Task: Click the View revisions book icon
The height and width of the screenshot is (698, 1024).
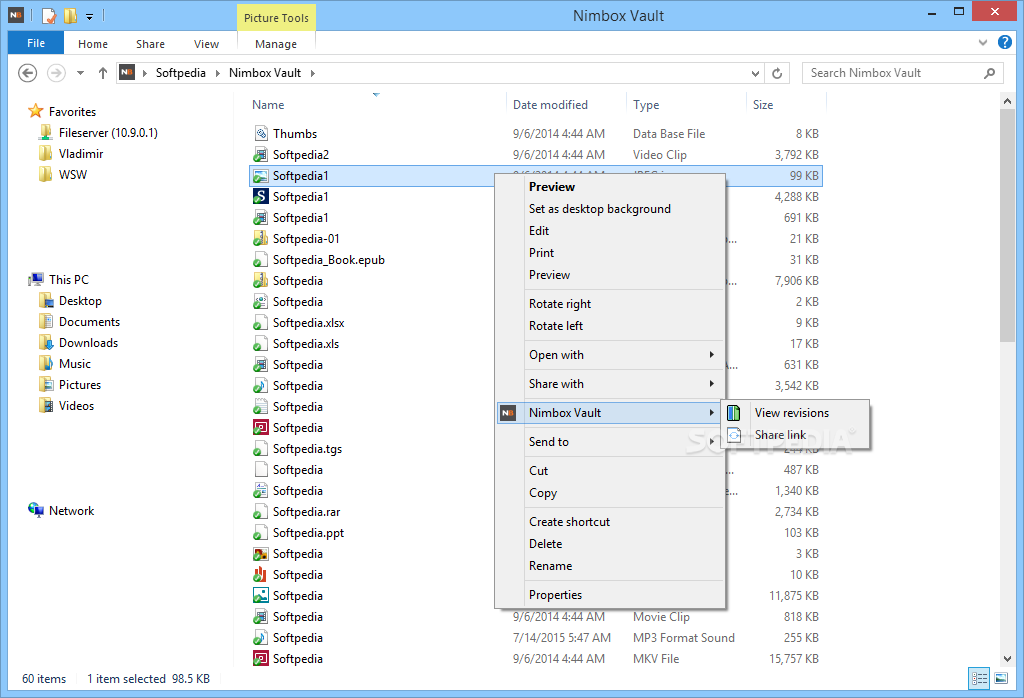Action: 734,413
